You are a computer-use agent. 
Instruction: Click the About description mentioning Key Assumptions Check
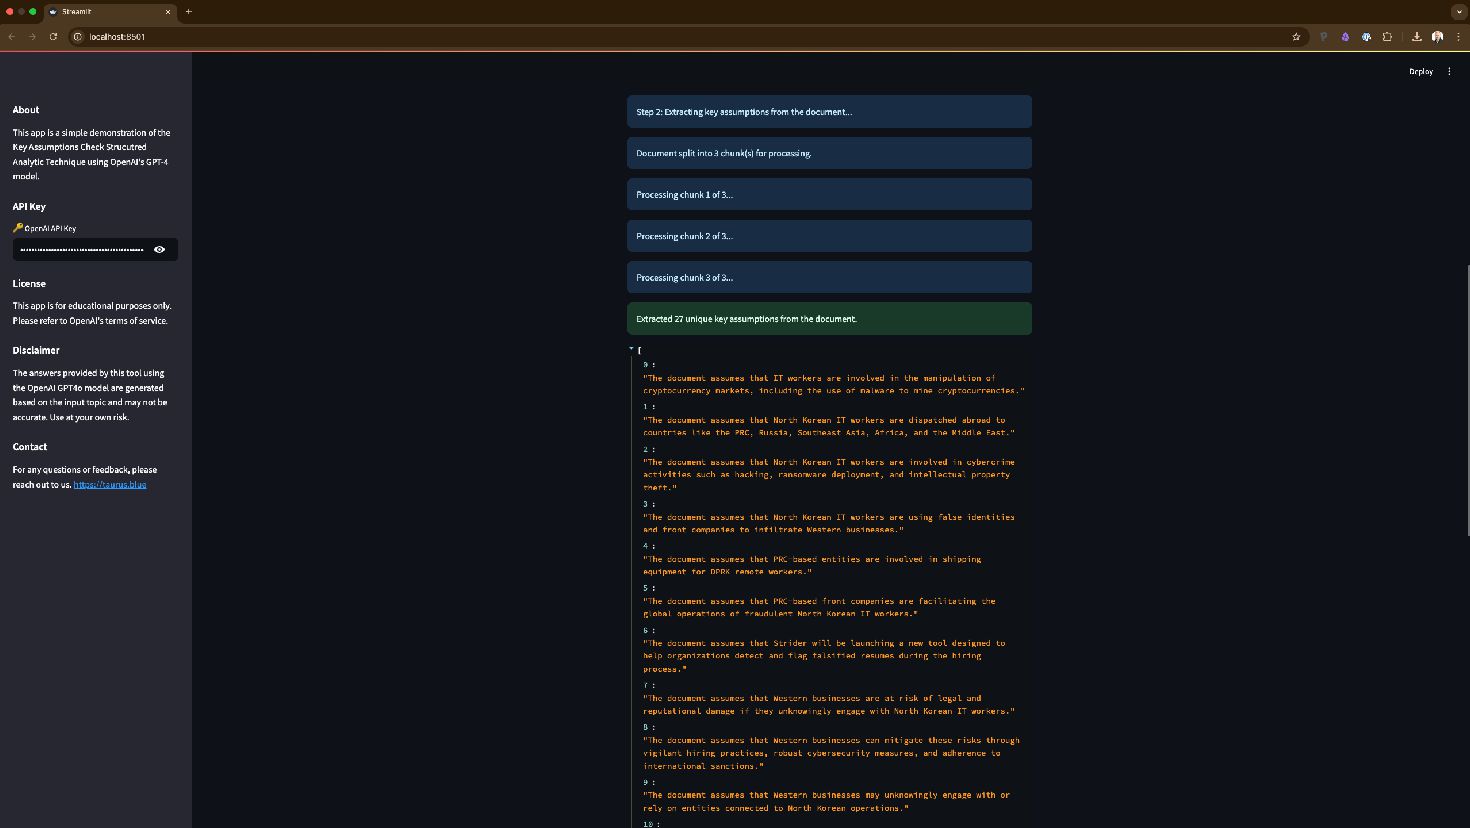(92, 154)
